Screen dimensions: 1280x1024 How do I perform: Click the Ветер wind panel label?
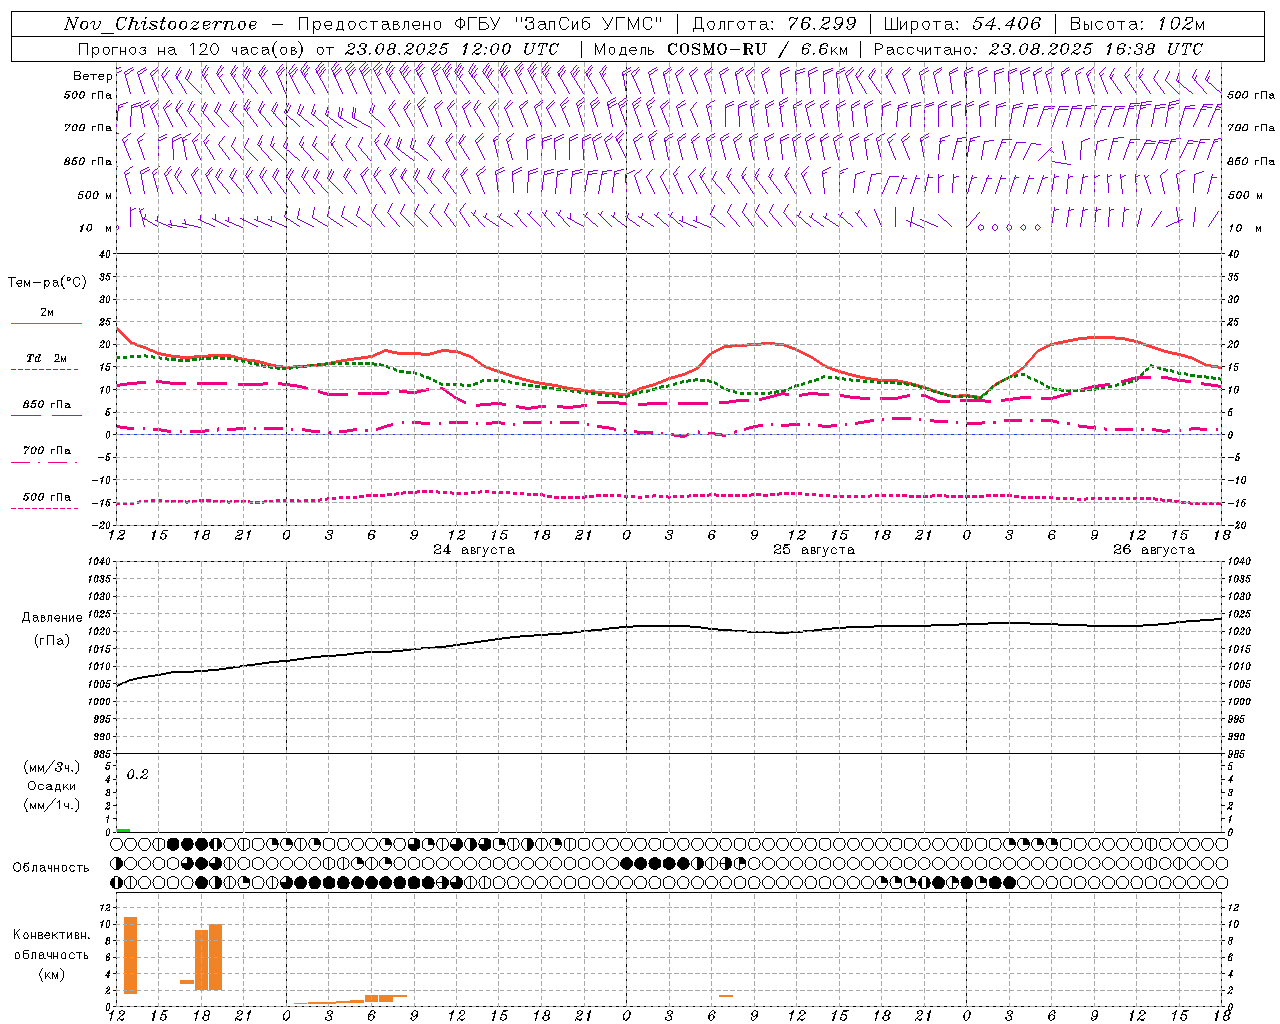[93, 76]
